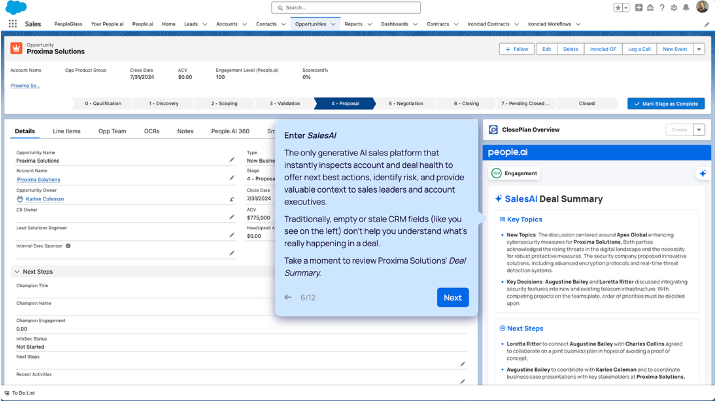Select the 5 - Negotiation stage

[405, 104]
